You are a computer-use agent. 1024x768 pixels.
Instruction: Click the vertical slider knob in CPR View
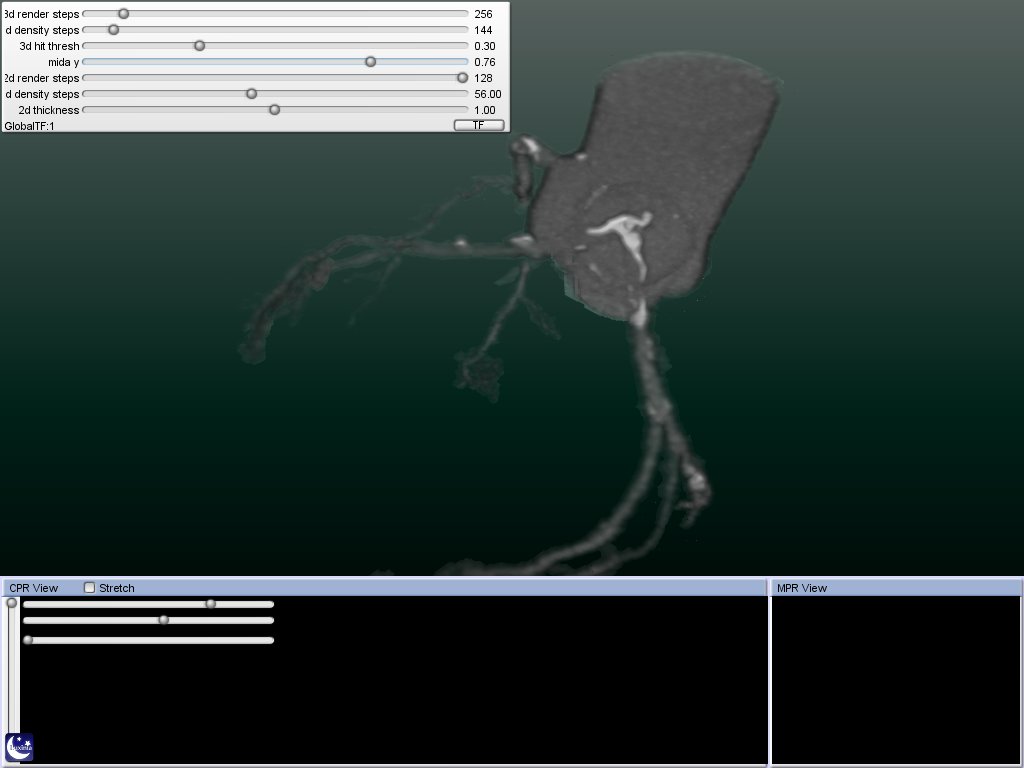tap(12, 603)
